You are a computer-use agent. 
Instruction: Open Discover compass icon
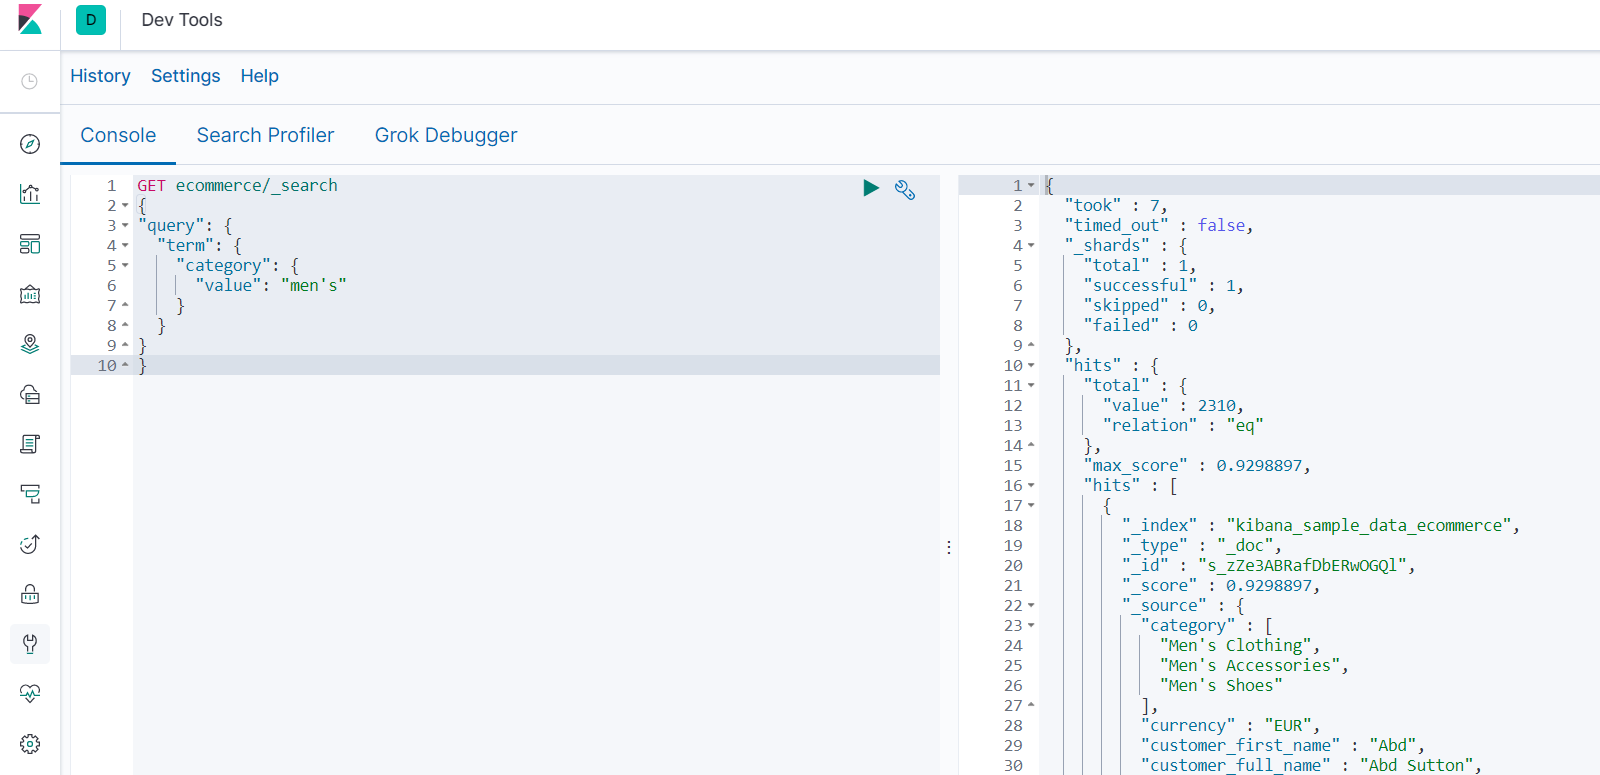(x=30, y=144)
